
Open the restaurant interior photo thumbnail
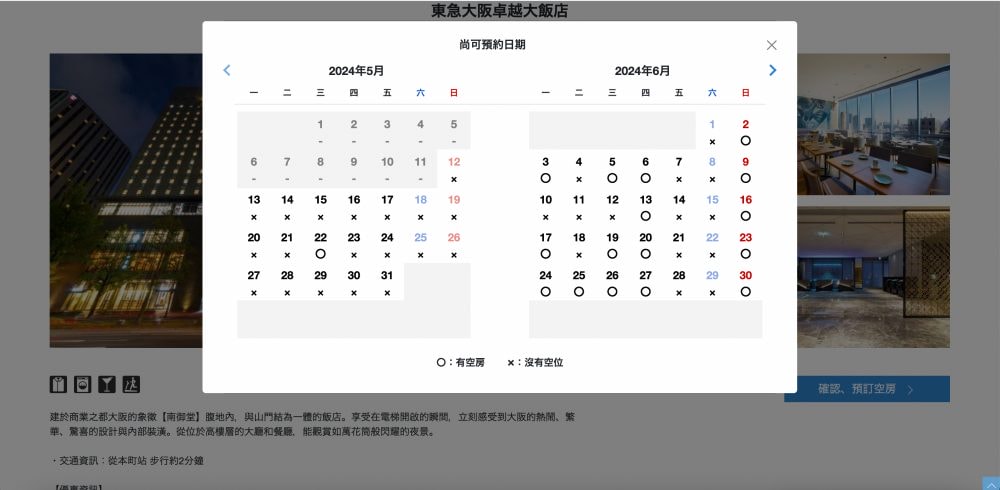(873, 124)
